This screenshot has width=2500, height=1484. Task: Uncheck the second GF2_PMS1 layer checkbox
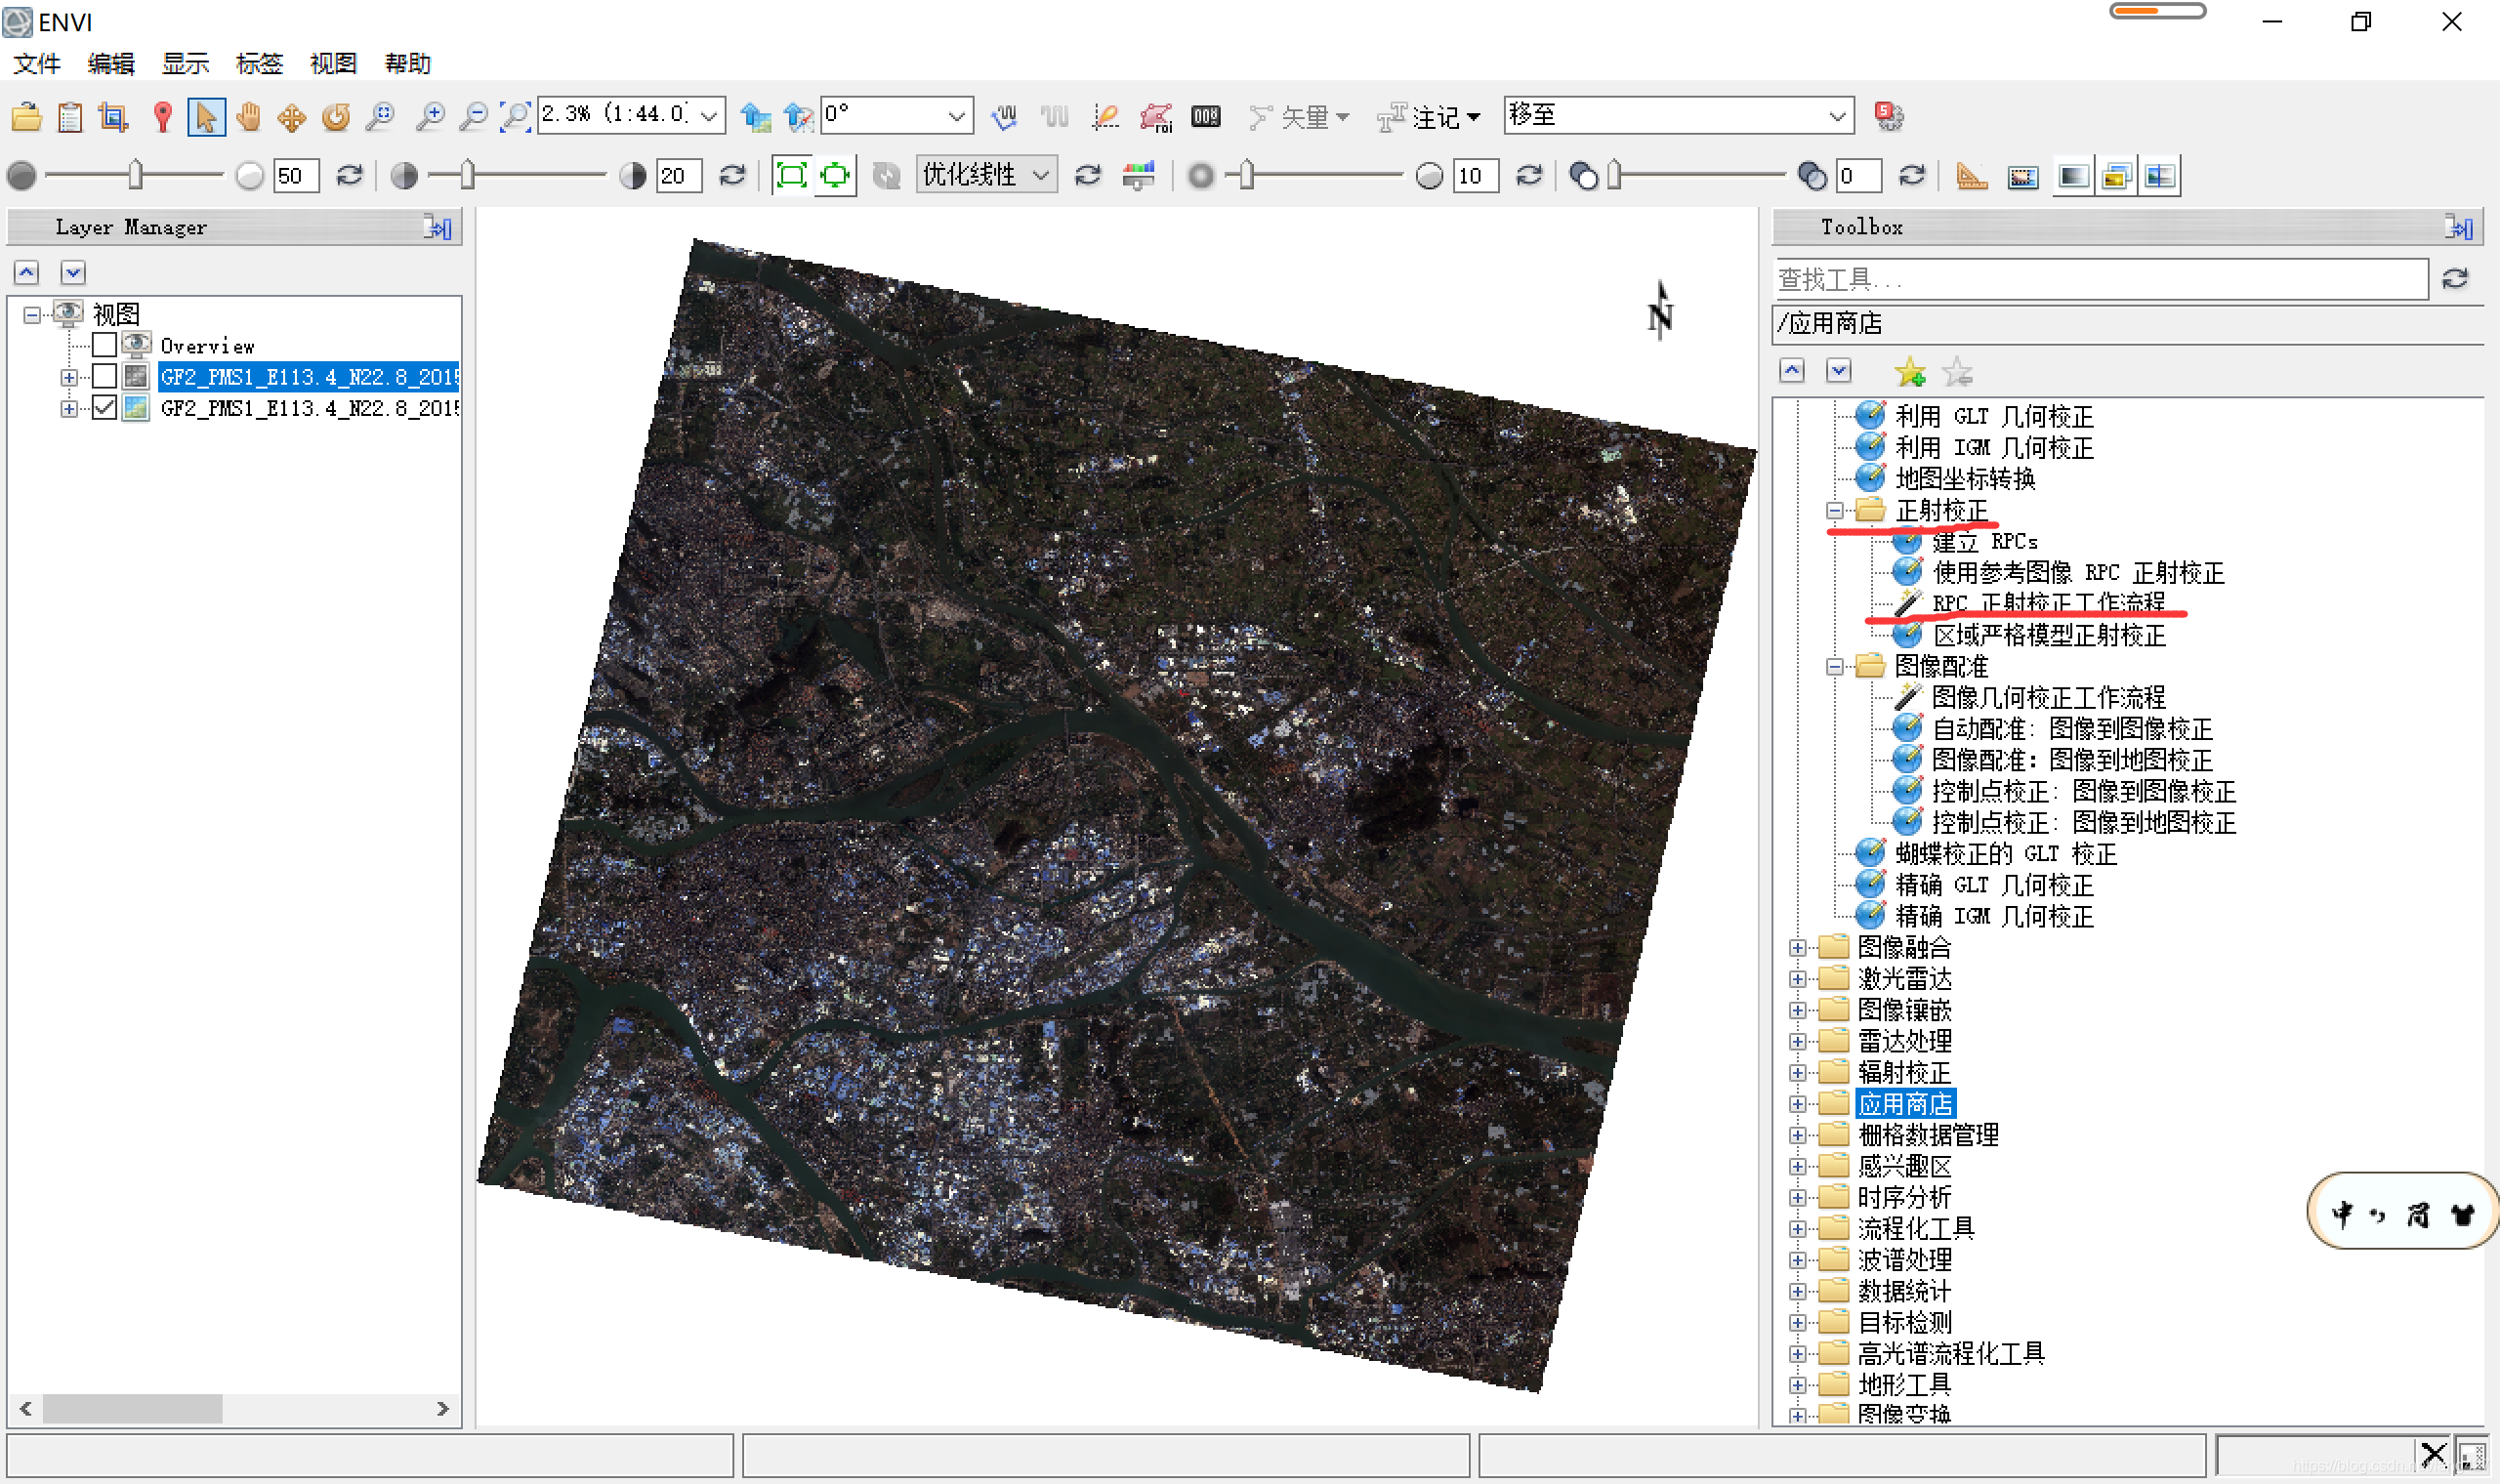click(x=104, y=407)
